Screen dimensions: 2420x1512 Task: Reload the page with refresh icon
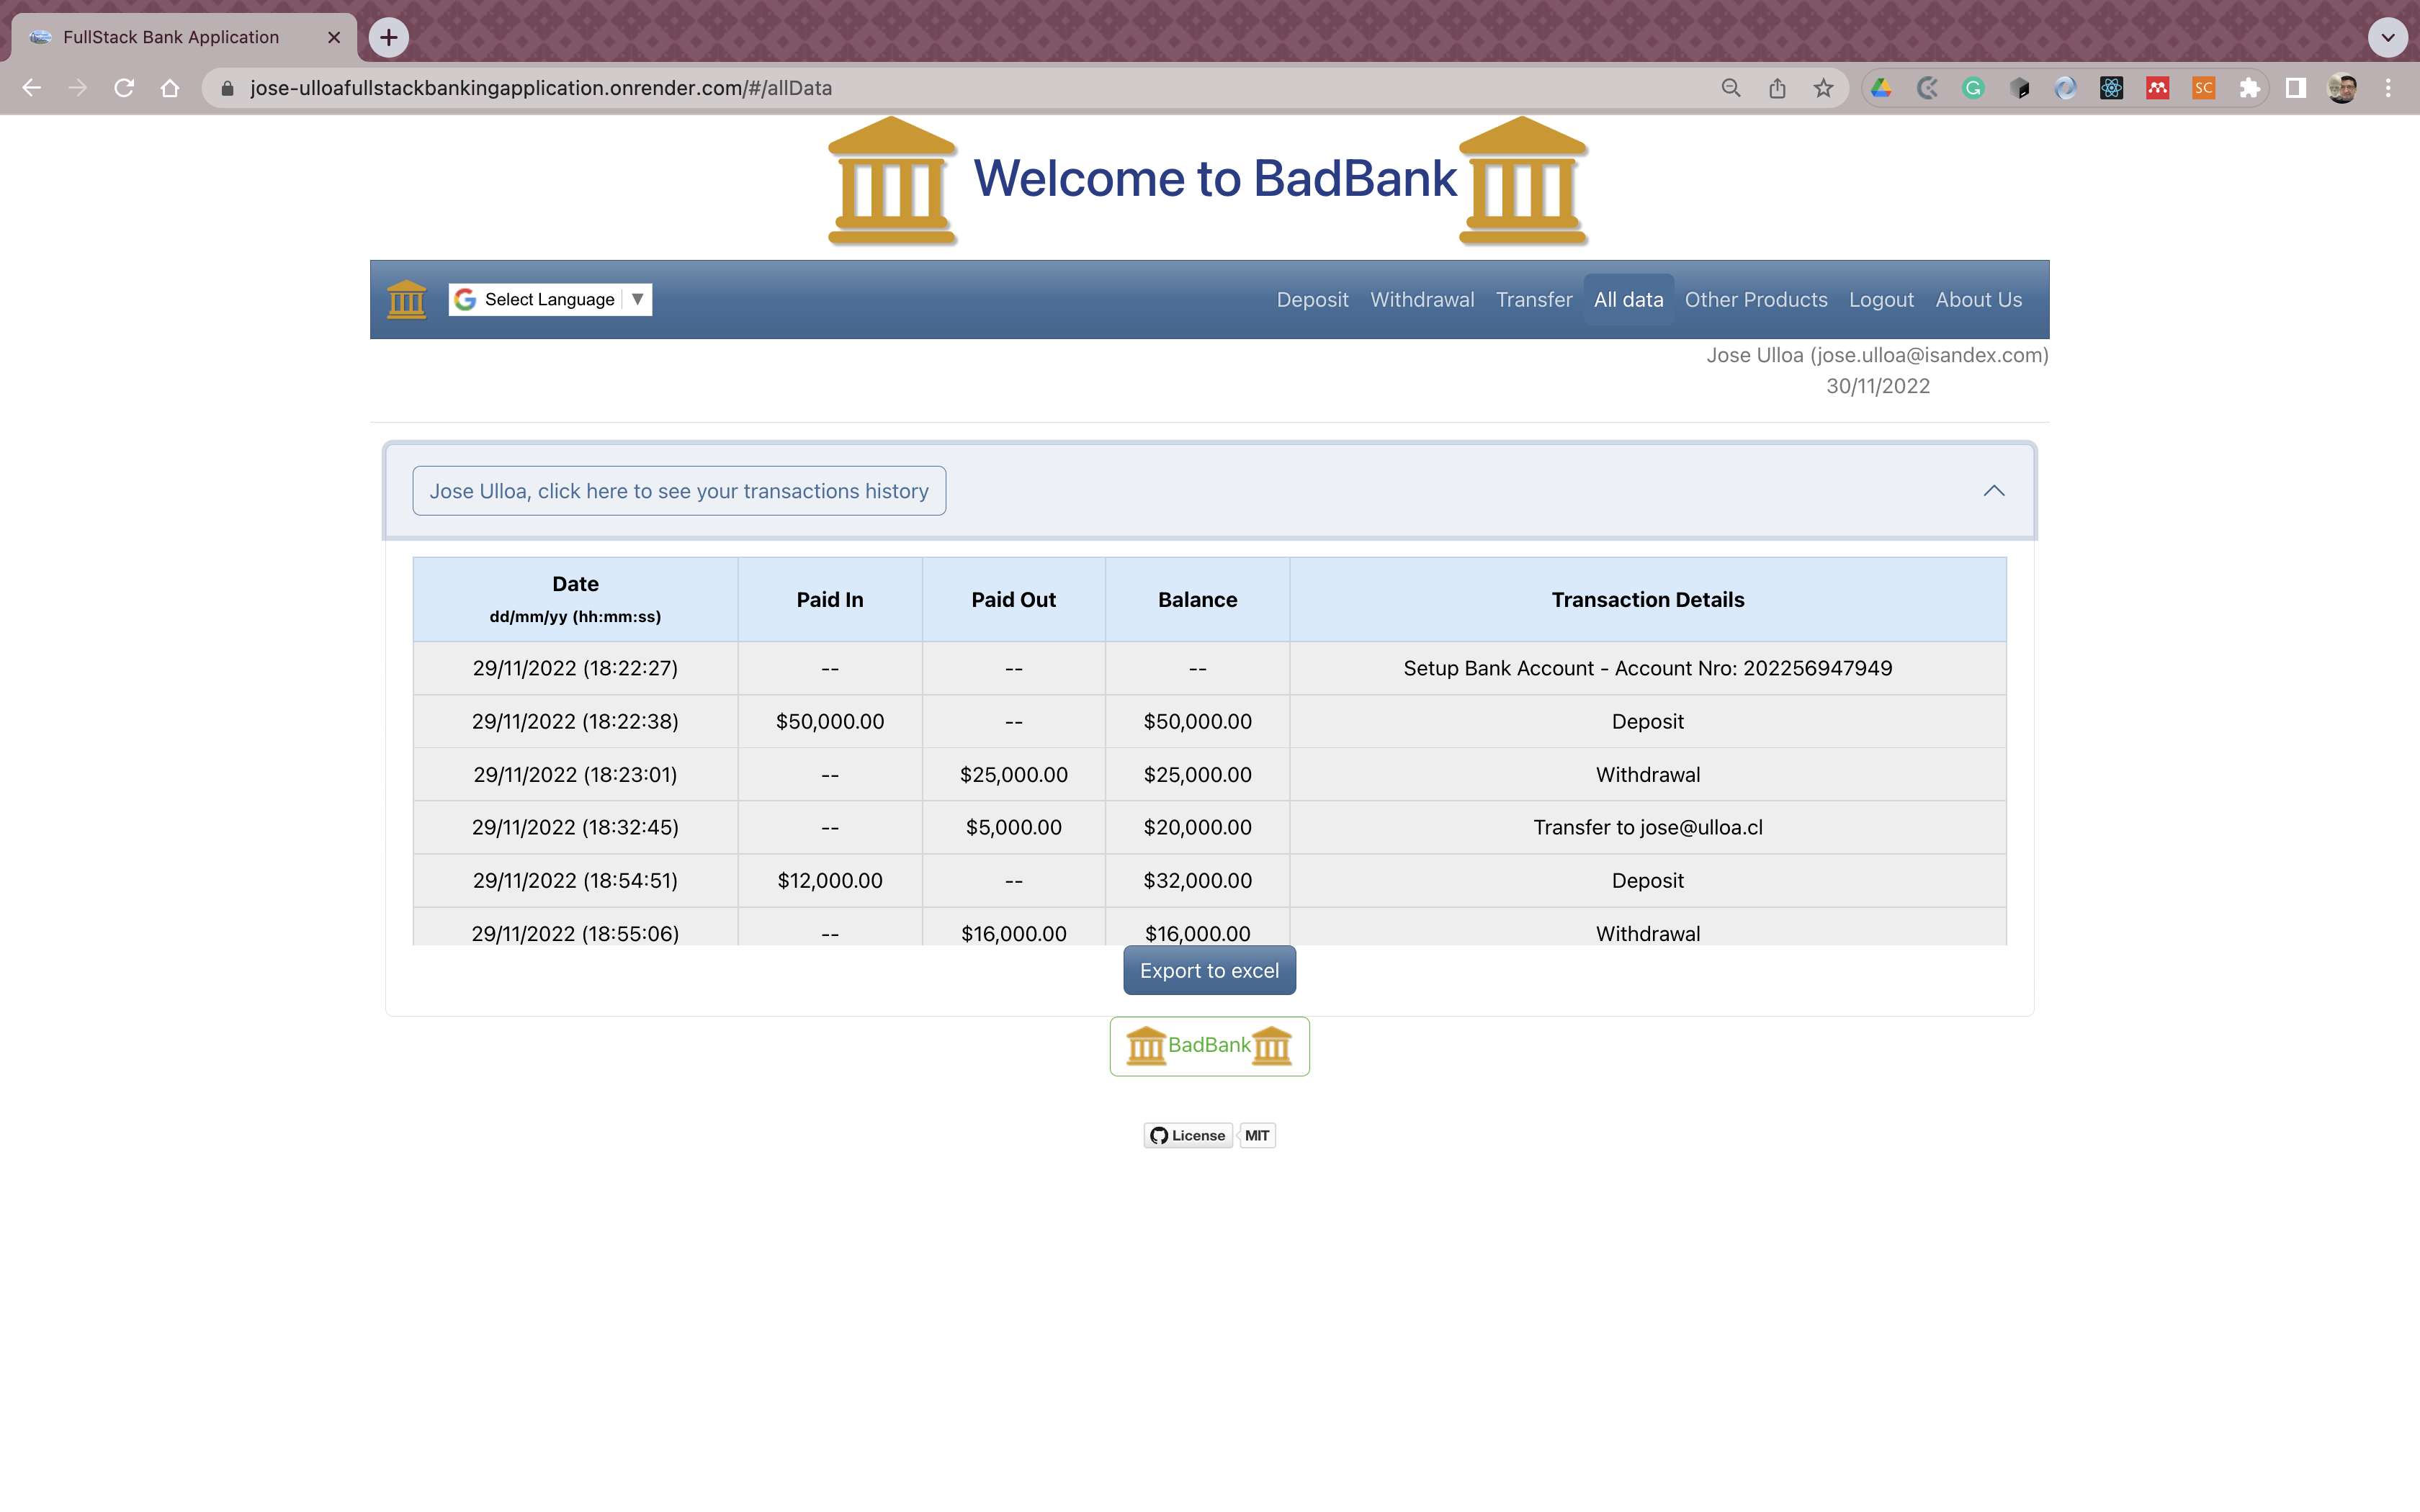124,88
